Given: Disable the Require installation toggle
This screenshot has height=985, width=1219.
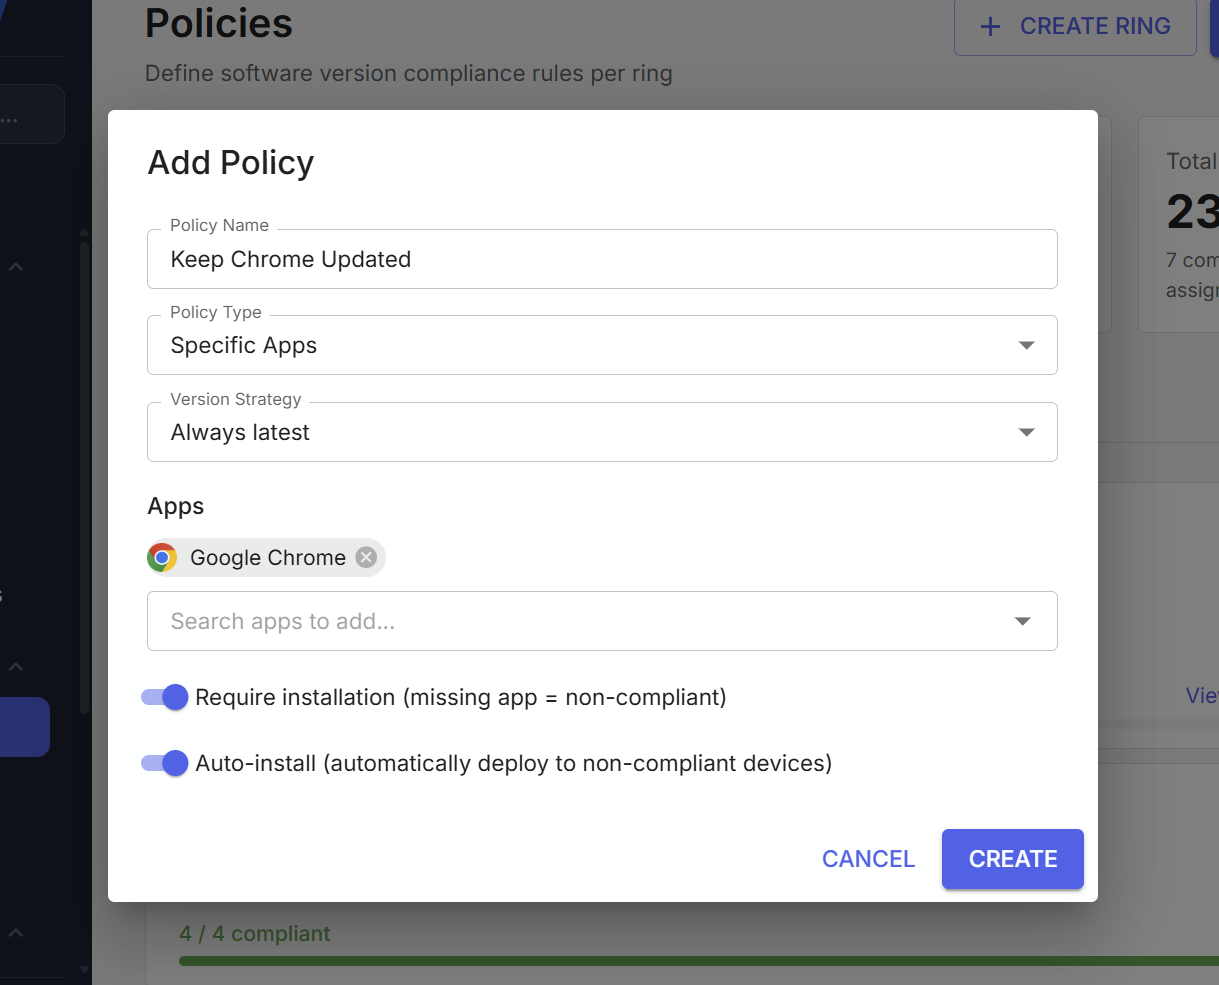Looking at the screenshot, I should (163, 697).
